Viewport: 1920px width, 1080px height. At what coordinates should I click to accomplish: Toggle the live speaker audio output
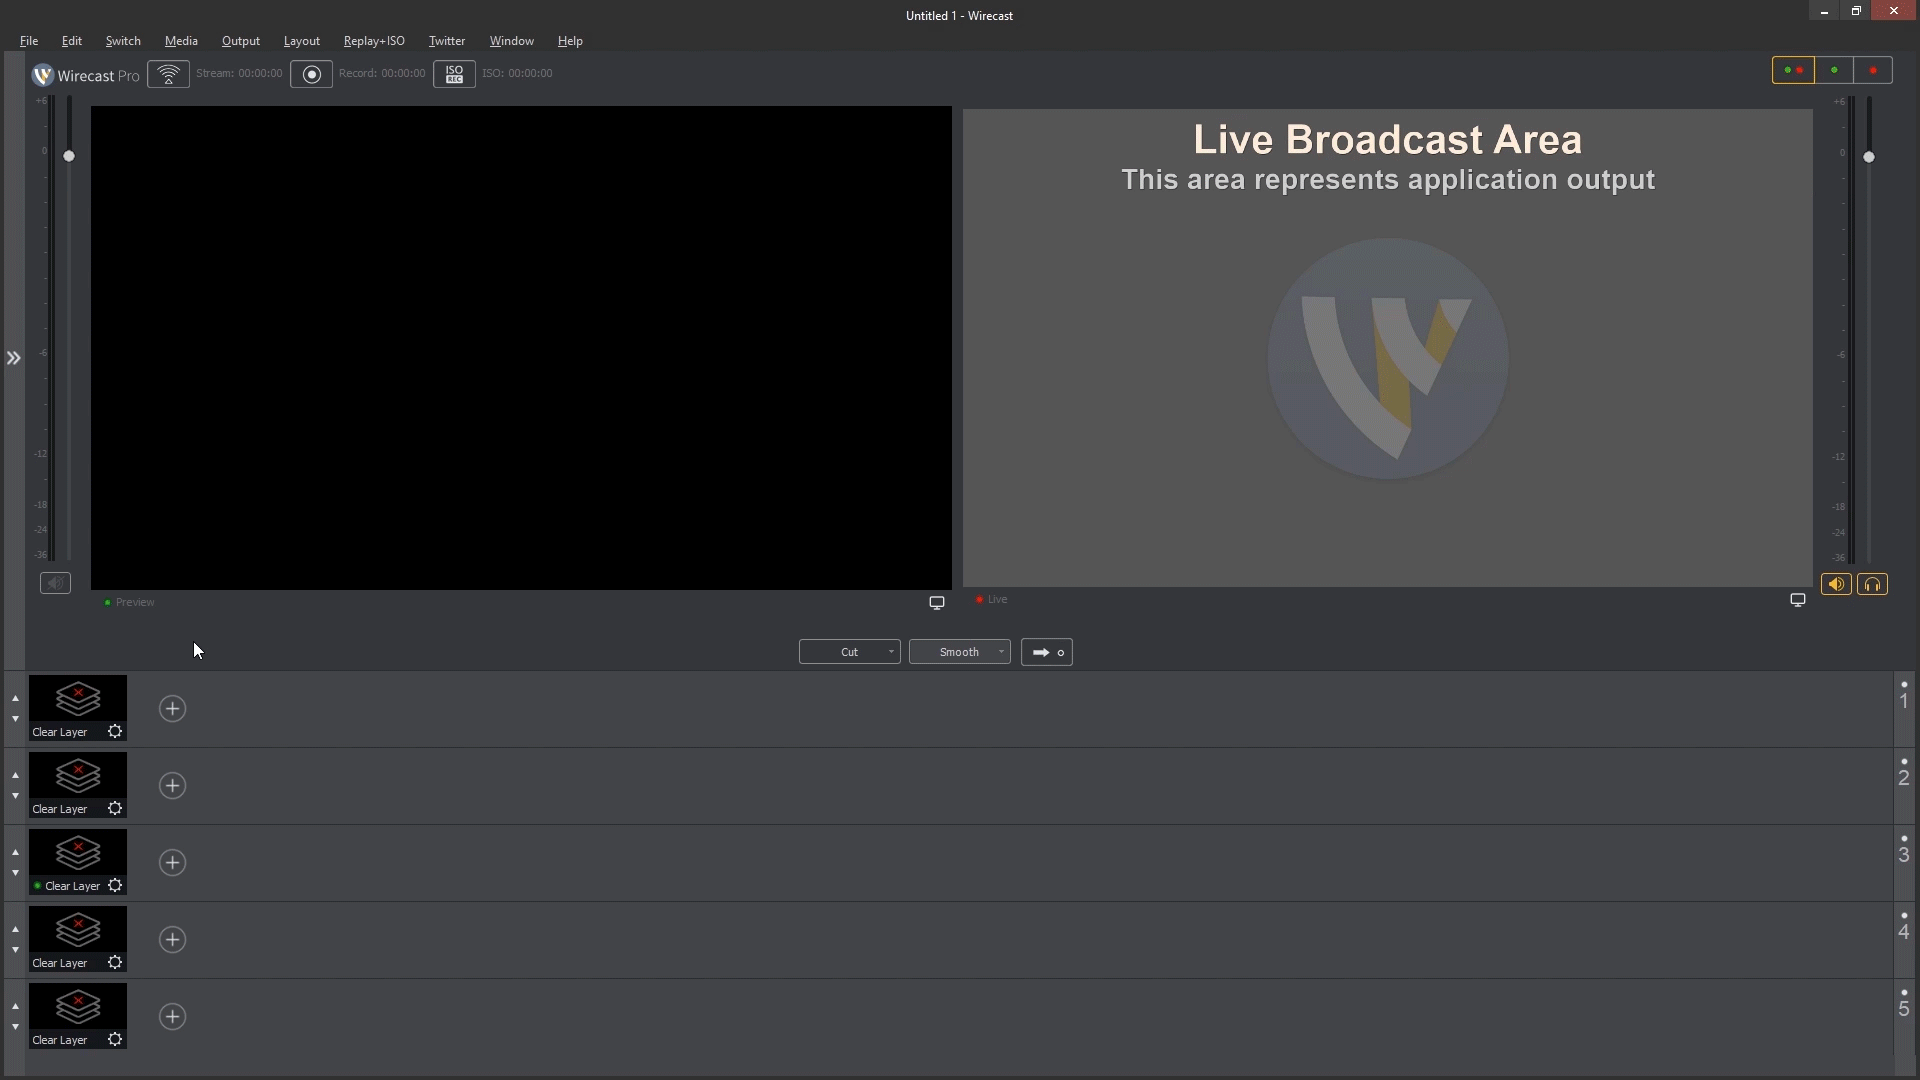1836,585
